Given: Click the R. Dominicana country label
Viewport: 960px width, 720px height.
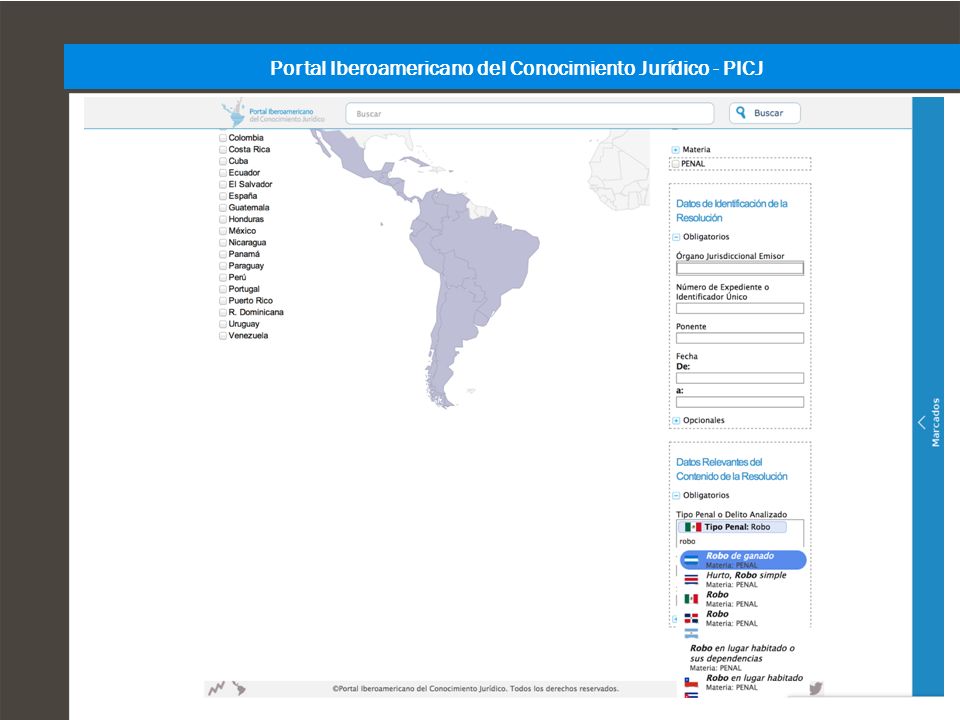Looking at the screenshot, I should click(x=256, y=312).
